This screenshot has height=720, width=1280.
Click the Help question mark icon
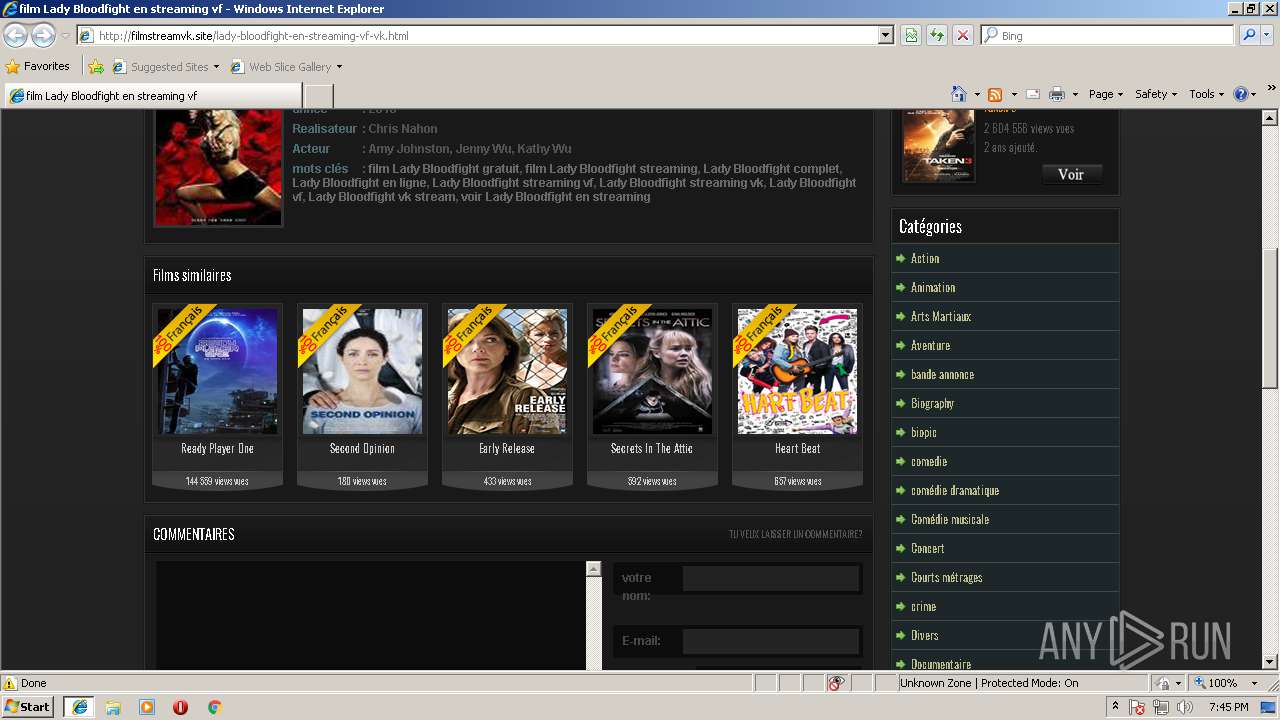coord(1241,94)
